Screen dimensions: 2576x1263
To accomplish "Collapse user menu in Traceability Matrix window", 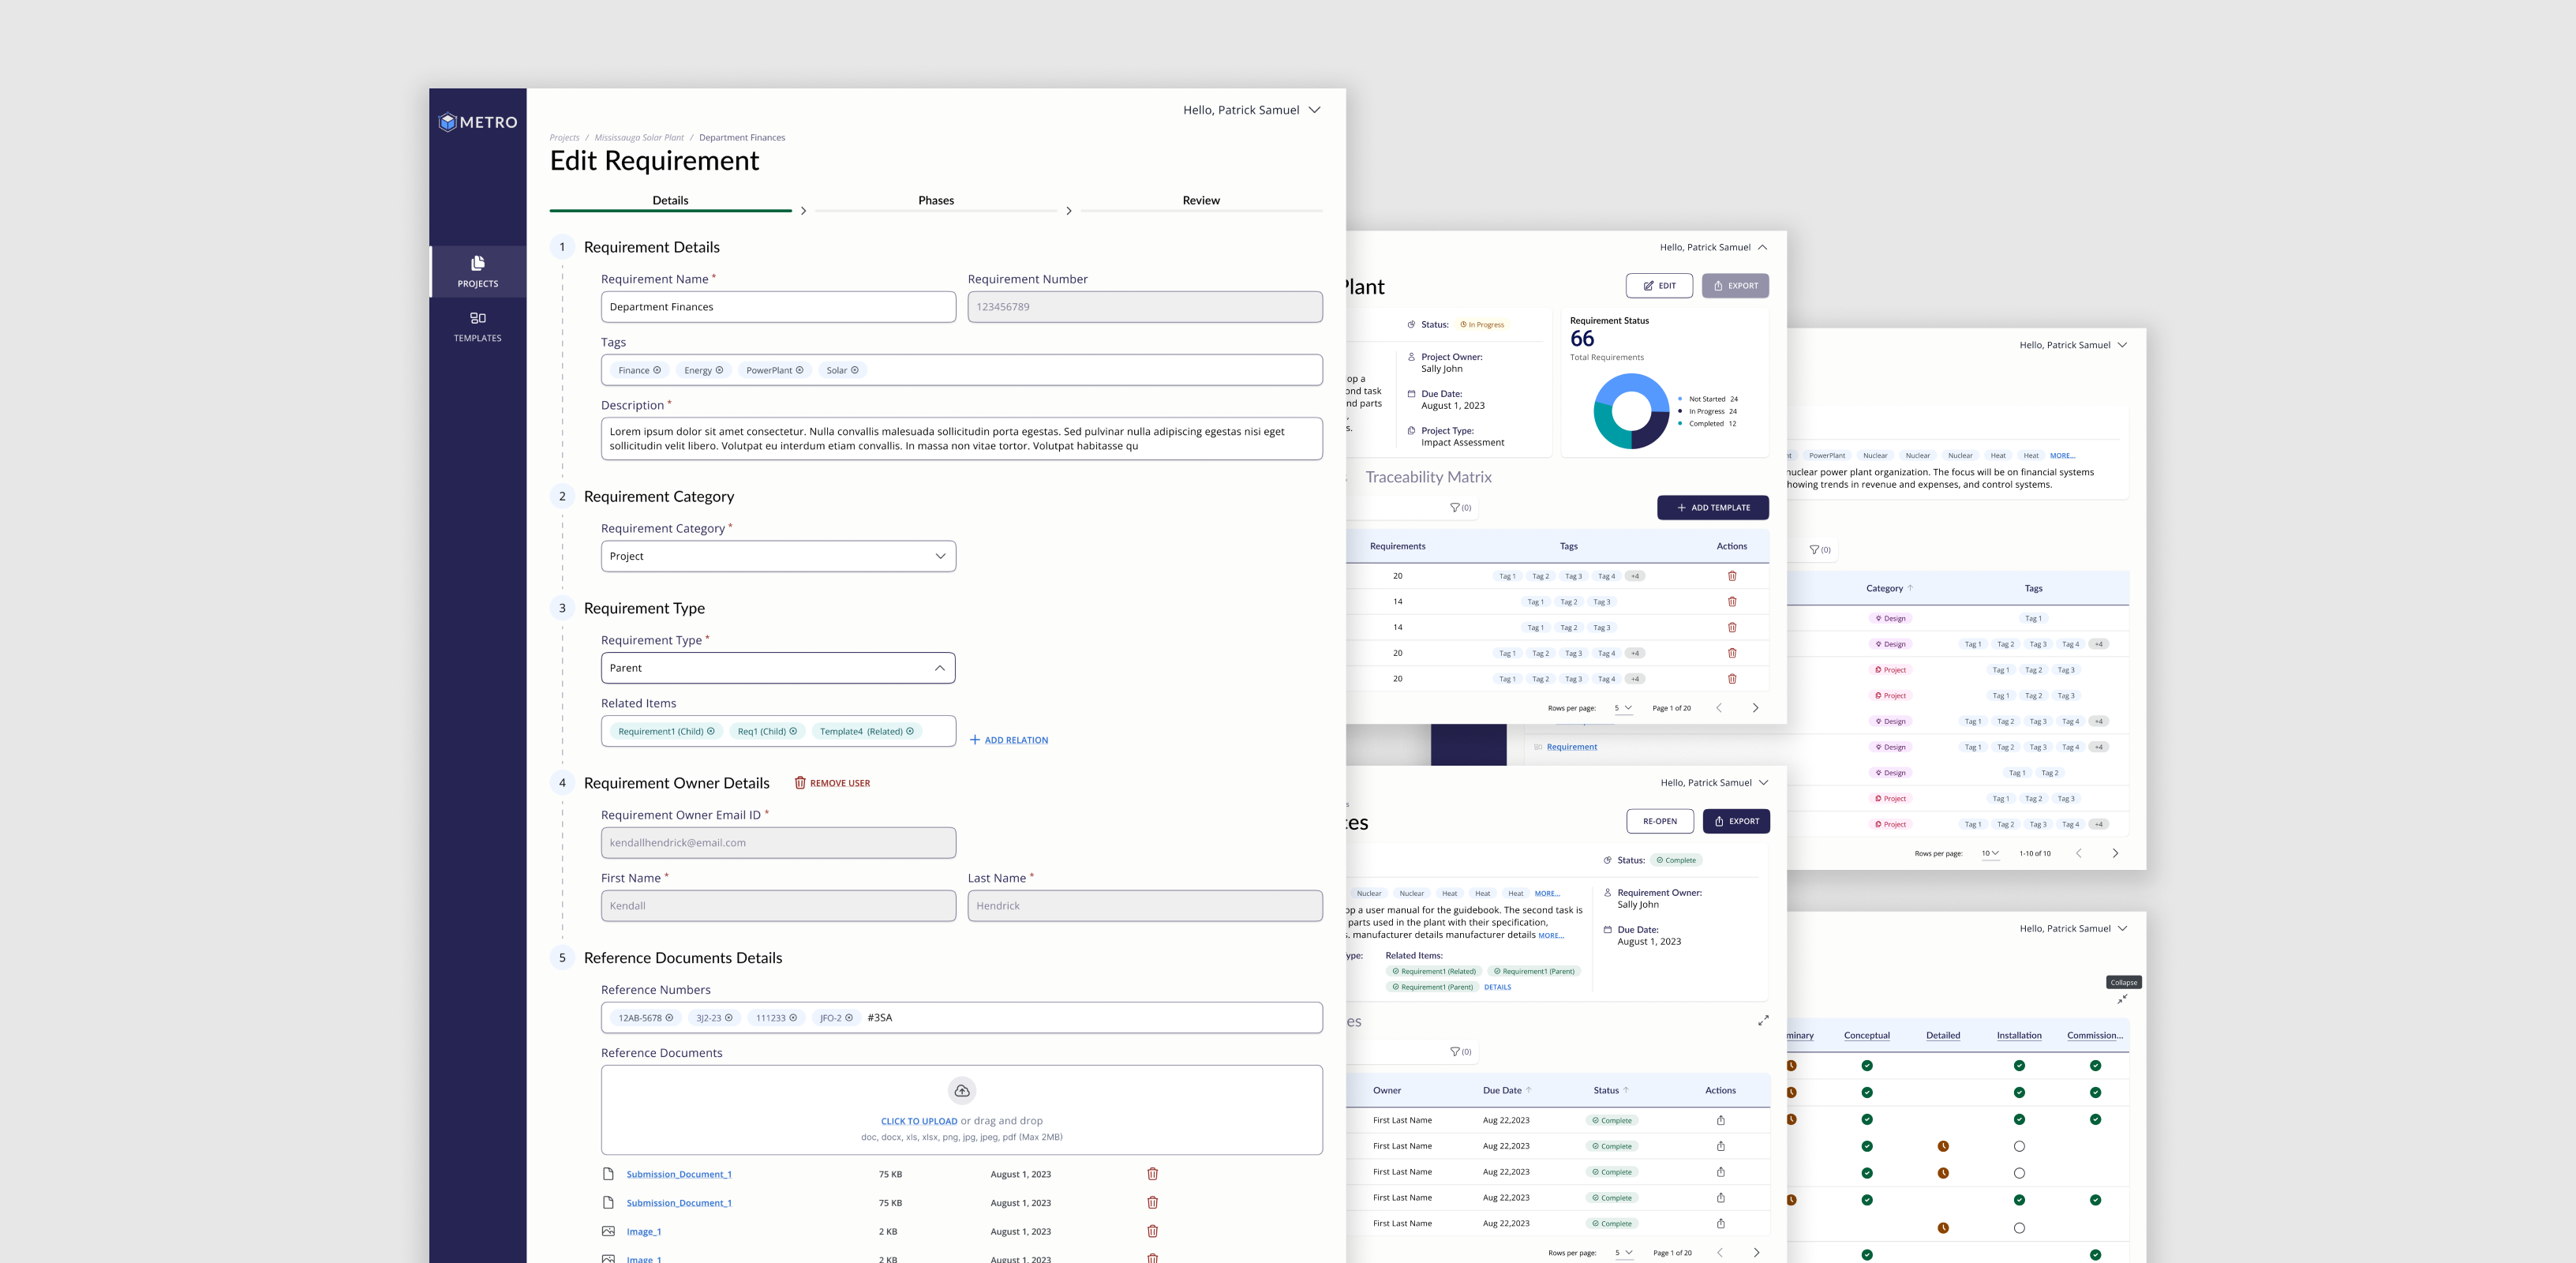I will 1762,247.
